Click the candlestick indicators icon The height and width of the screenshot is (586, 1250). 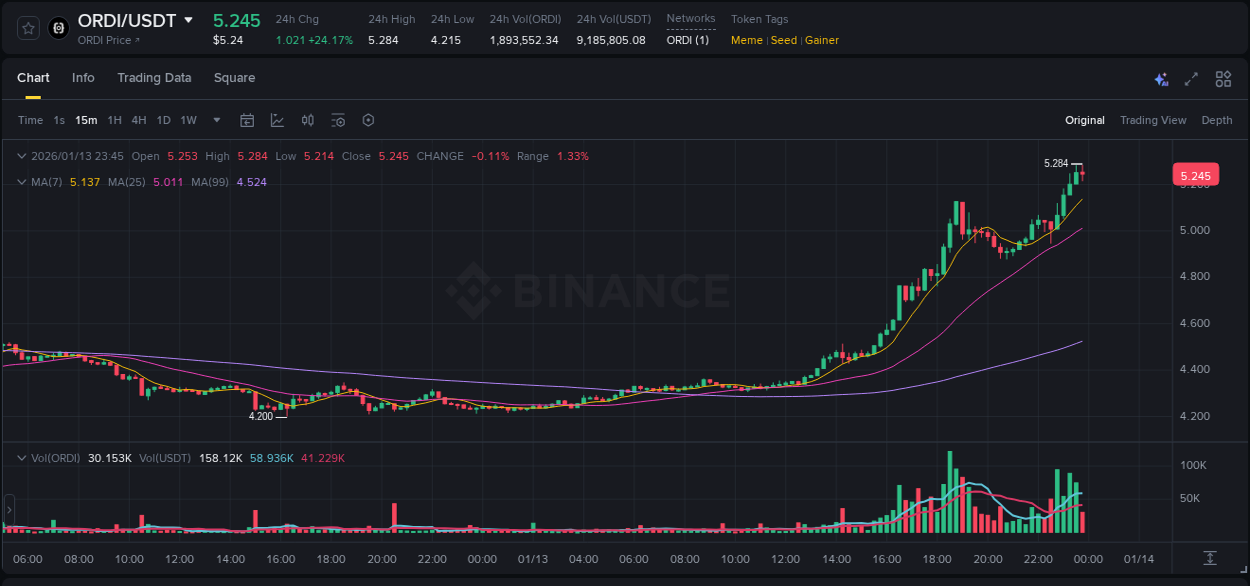(x=308, y=119)
